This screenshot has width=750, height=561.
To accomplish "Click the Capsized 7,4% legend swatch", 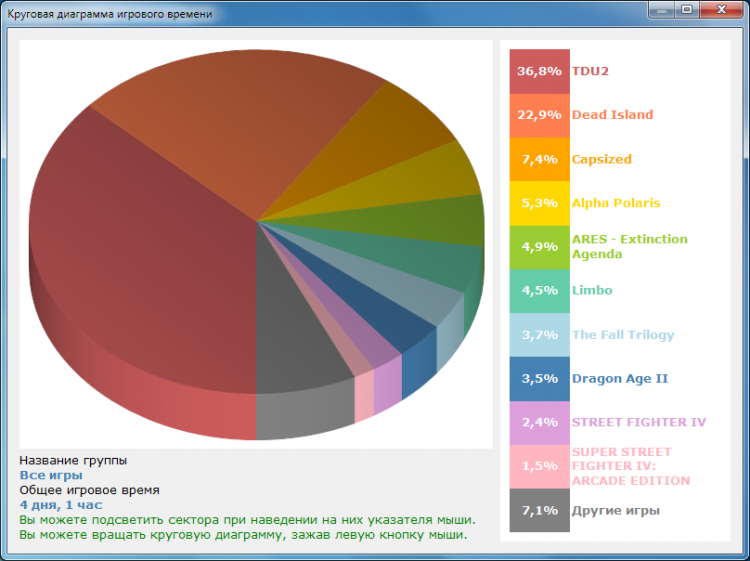I will point(540,159).
